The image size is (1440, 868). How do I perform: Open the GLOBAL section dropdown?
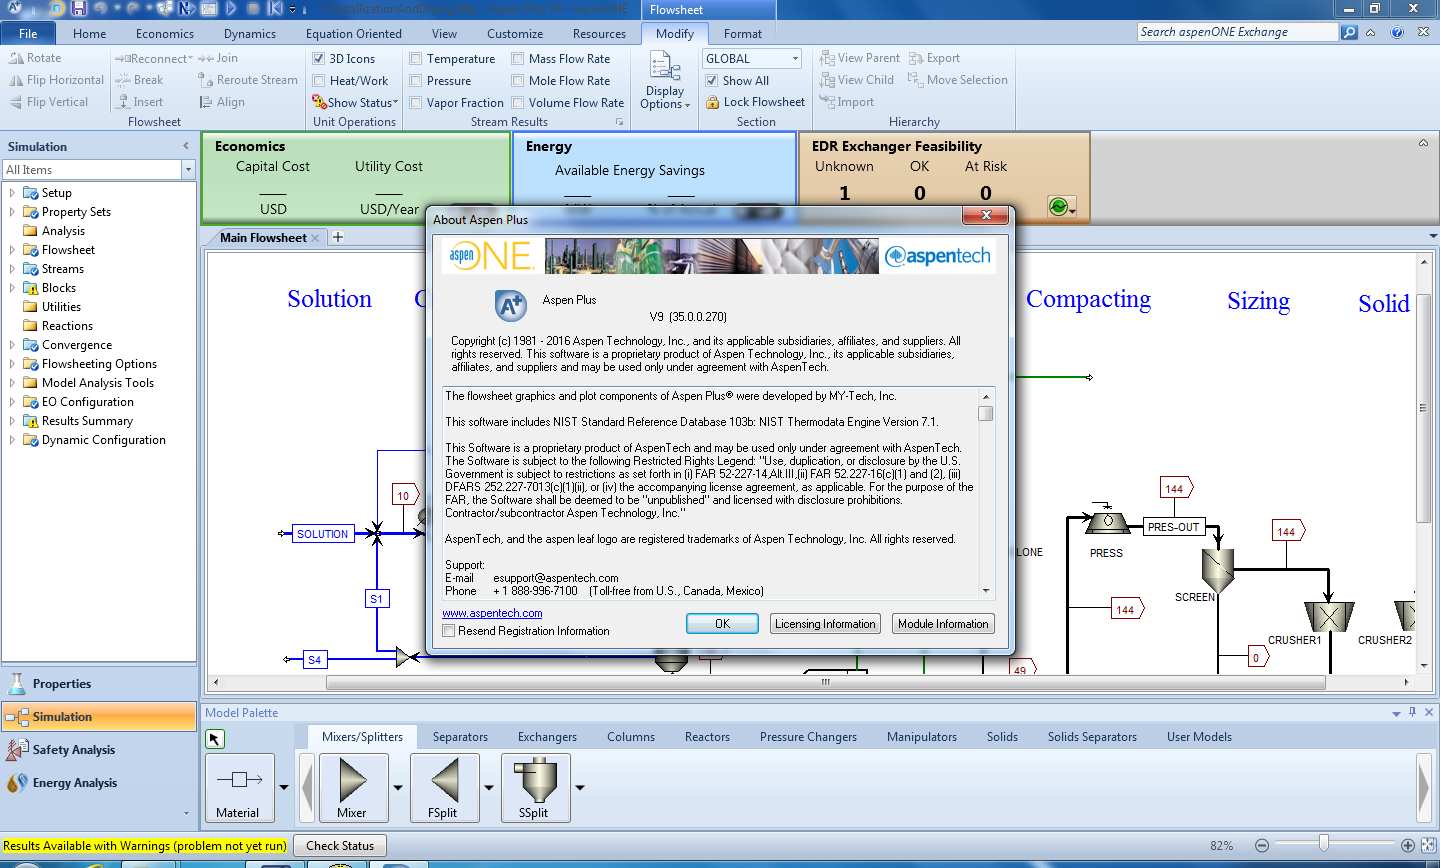tap(795, 59)
